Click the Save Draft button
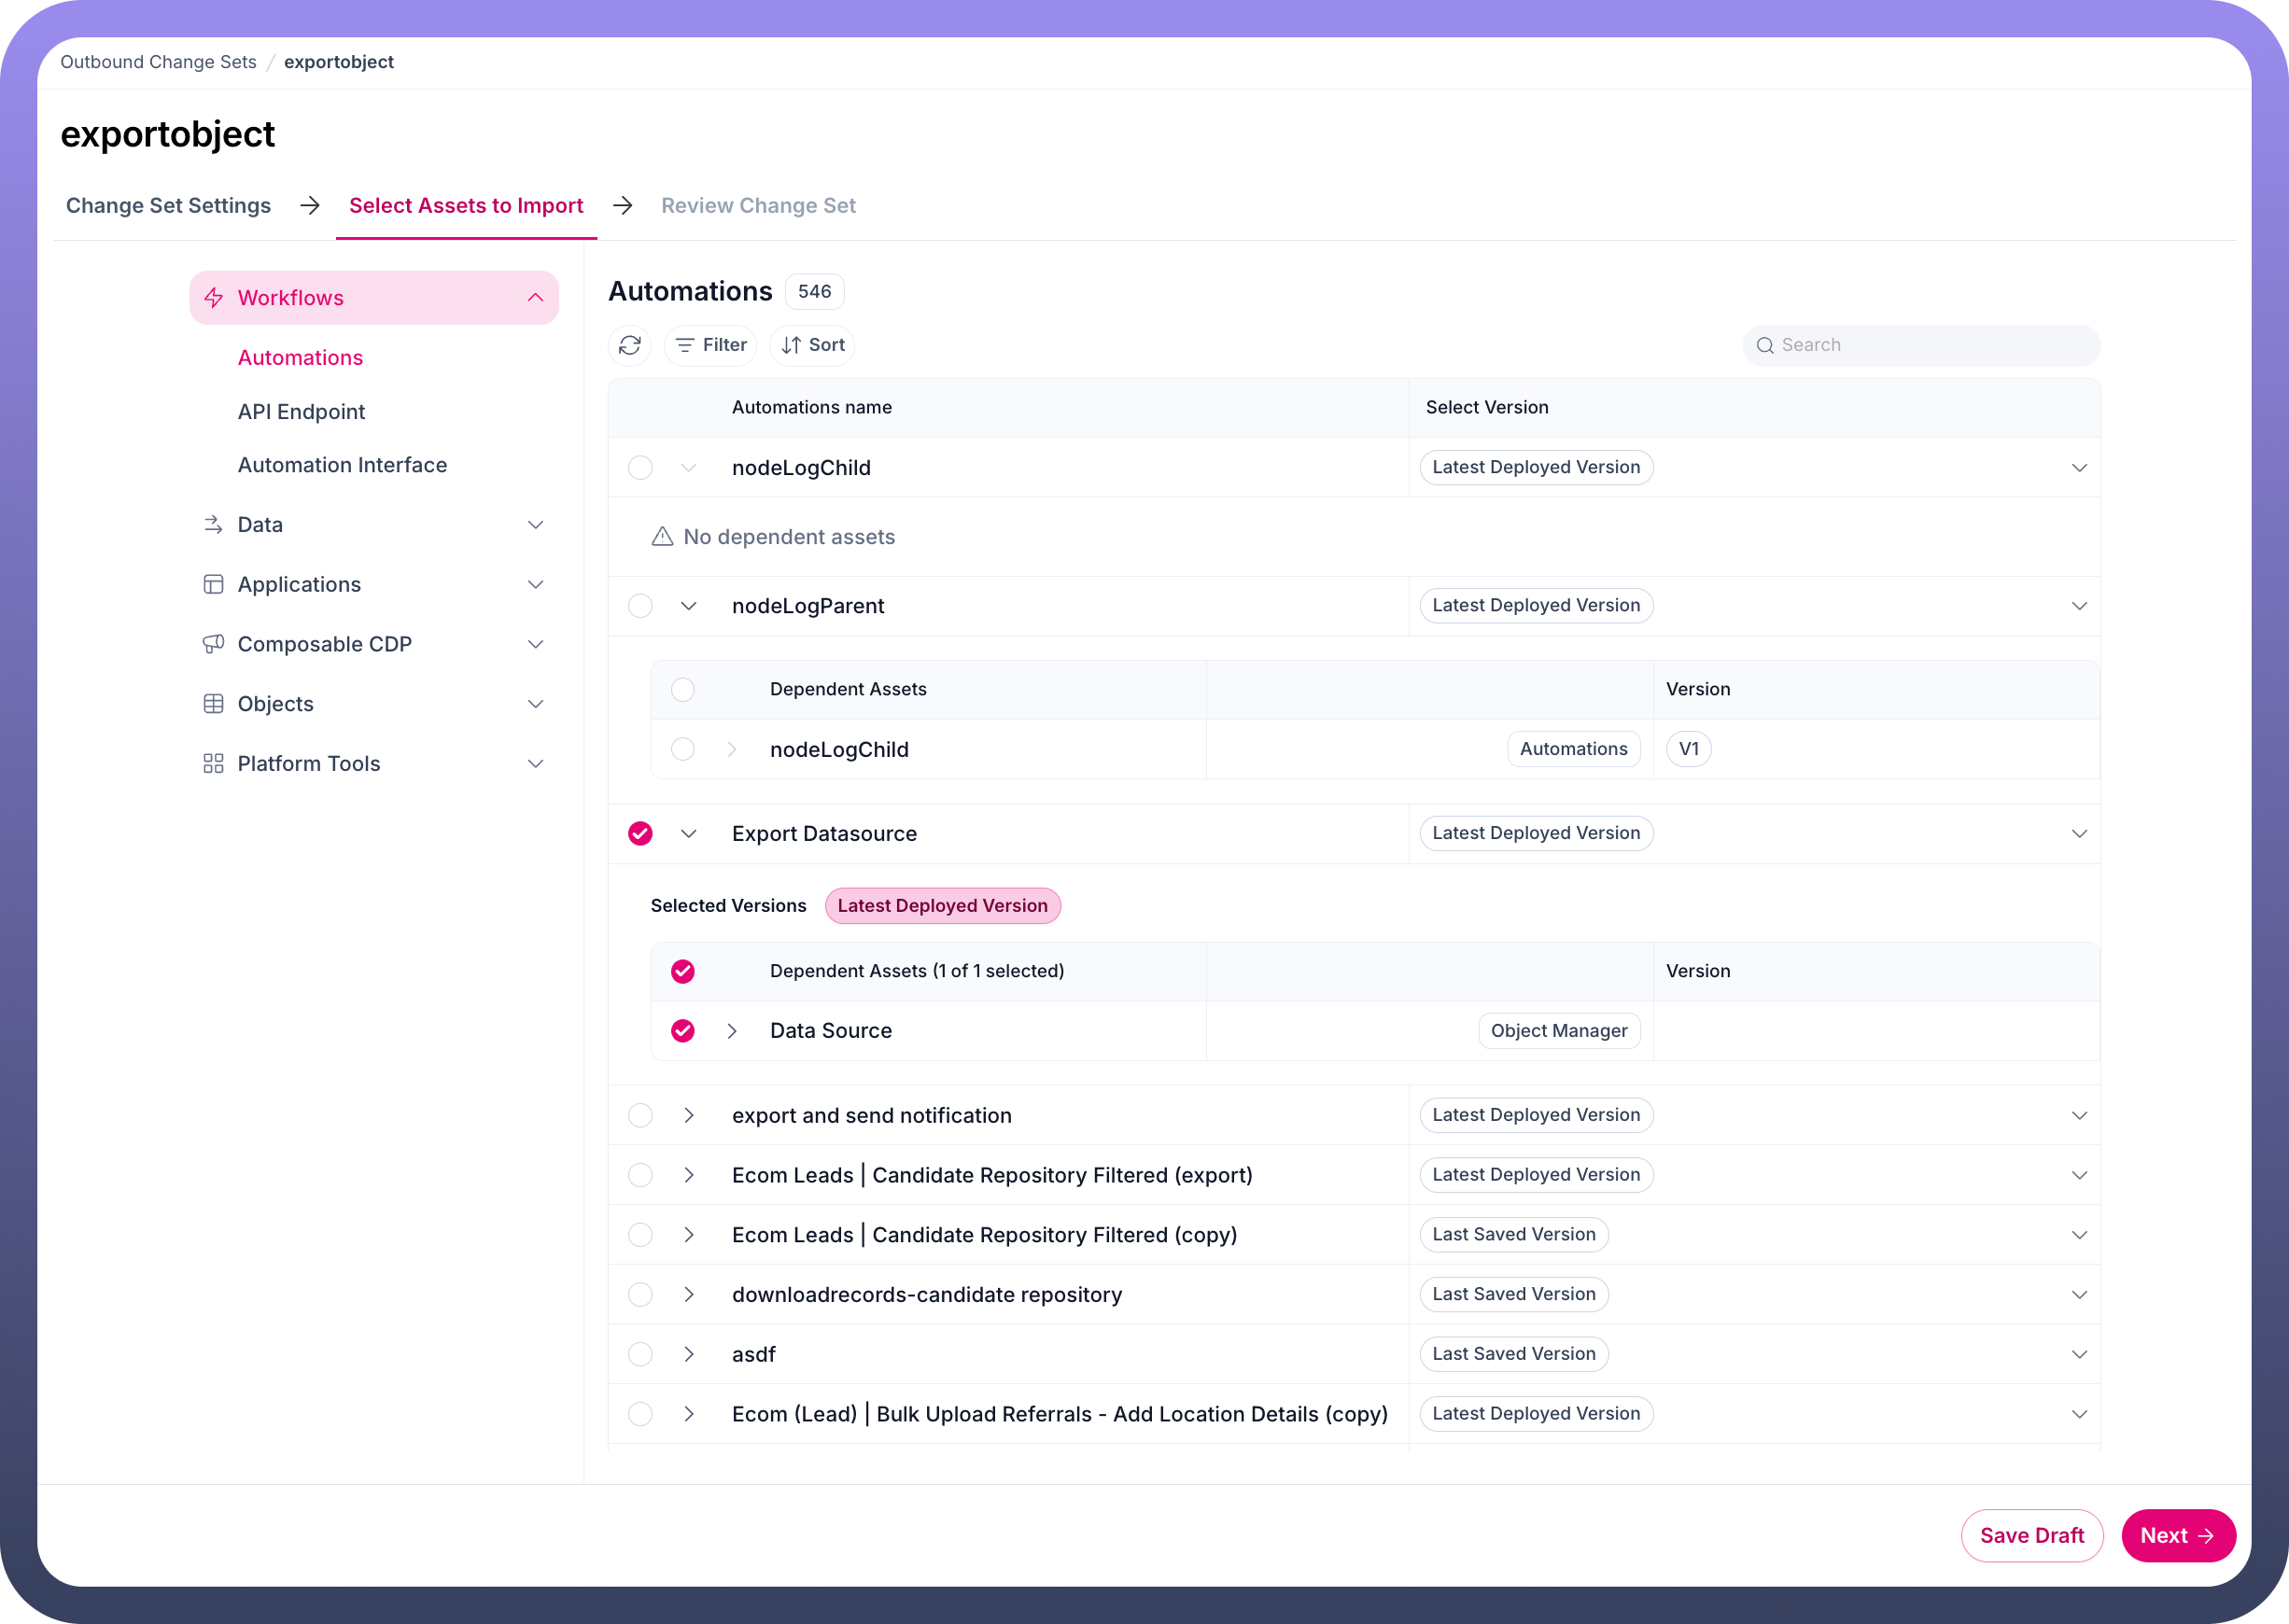 2031,1535
